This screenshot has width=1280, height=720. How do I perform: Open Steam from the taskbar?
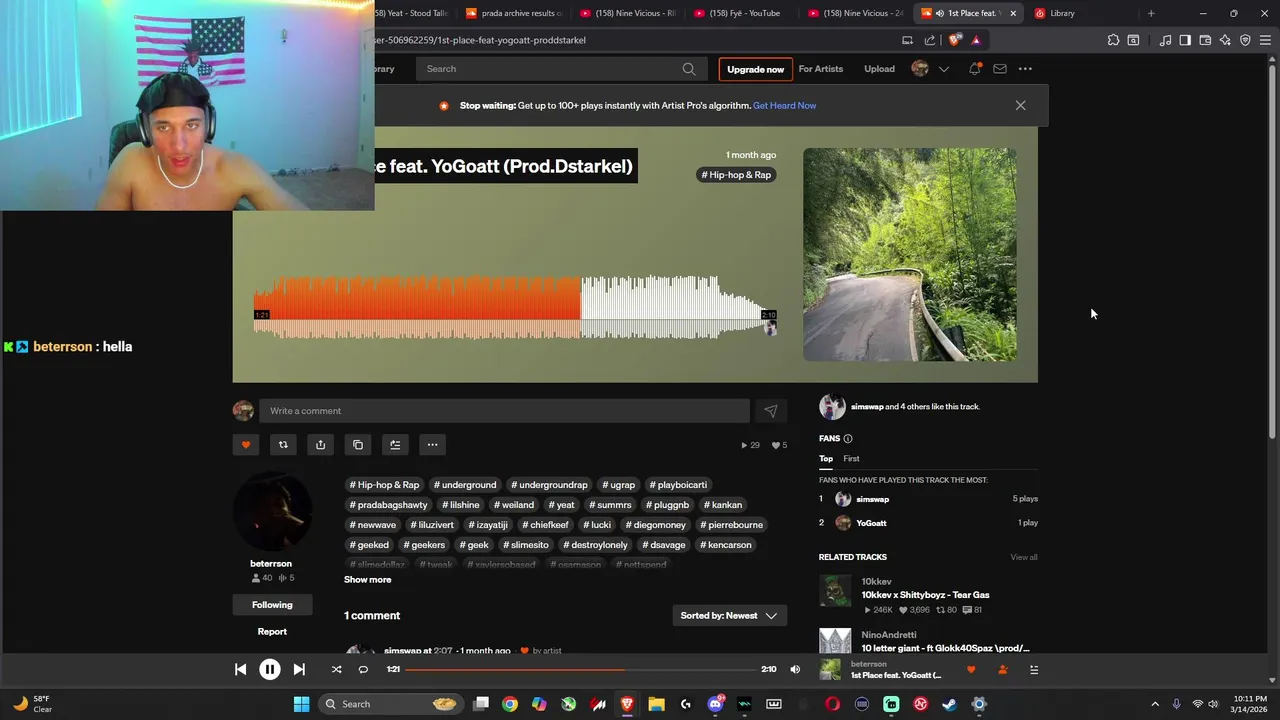[x=949, y=704]
